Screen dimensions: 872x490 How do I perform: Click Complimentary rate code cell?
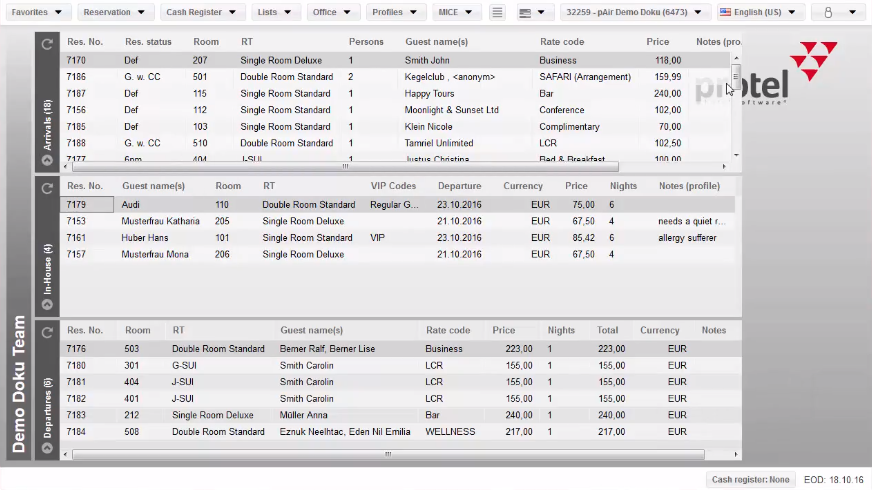569,126
